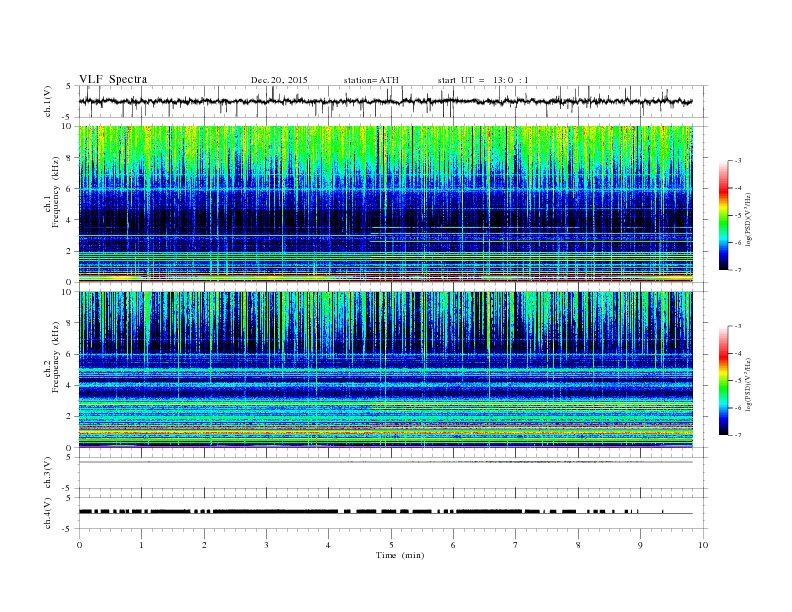Screen dimensions: 792x612
Task: Click the "-3" value on ch.1 color bar
Action: click(x=738, y=161)
